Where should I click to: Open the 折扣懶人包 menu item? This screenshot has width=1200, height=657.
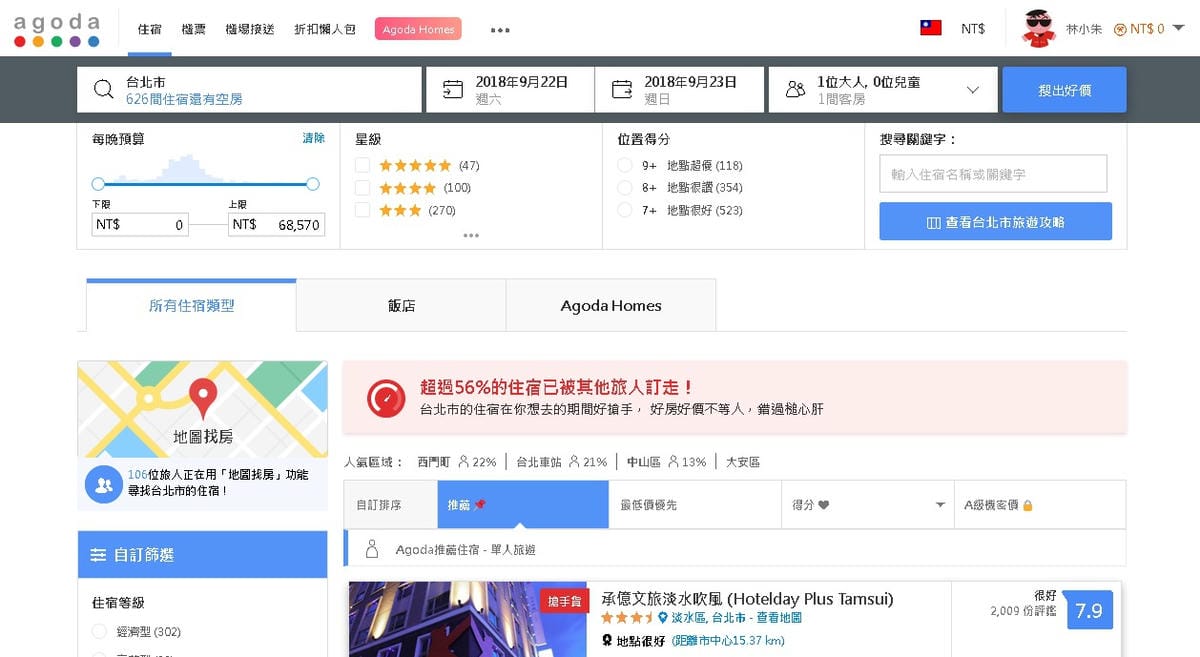click(x=325, y=30)
